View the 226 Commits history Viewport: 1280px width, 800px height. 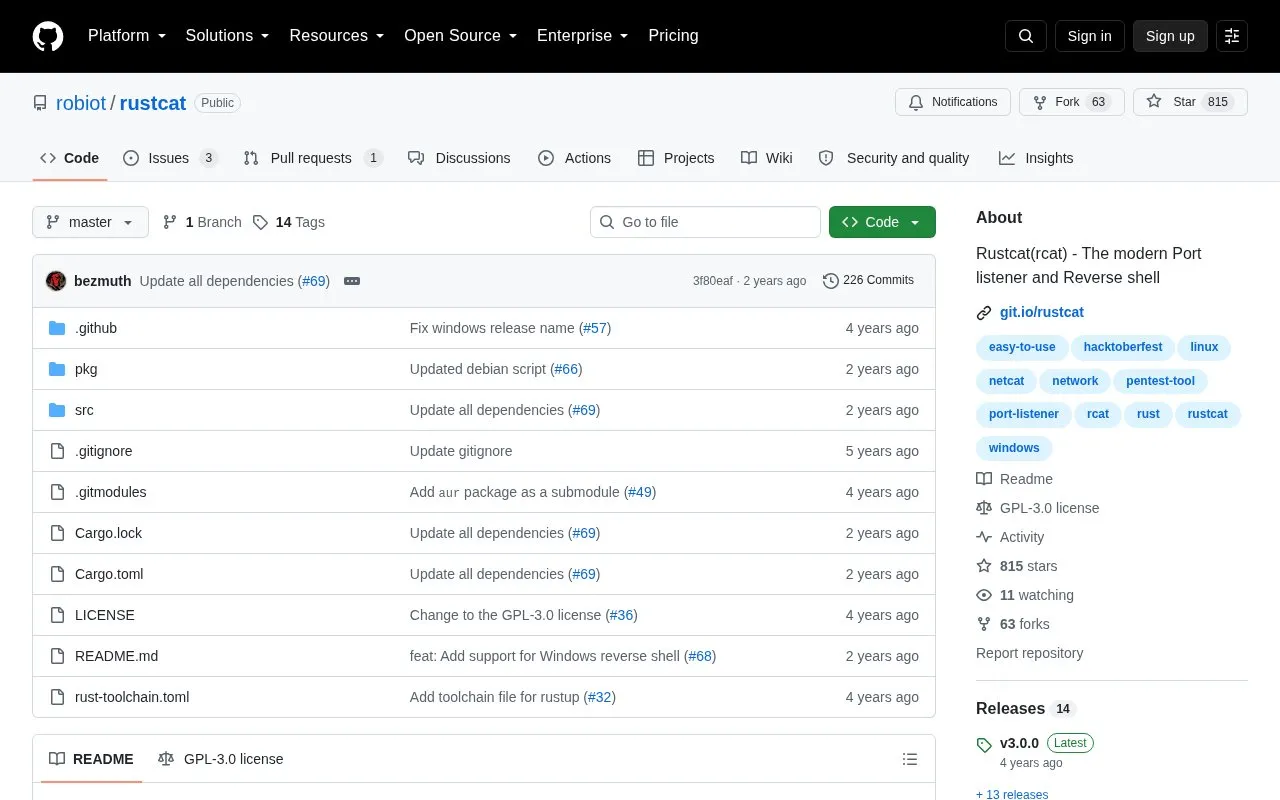(868, 280)
